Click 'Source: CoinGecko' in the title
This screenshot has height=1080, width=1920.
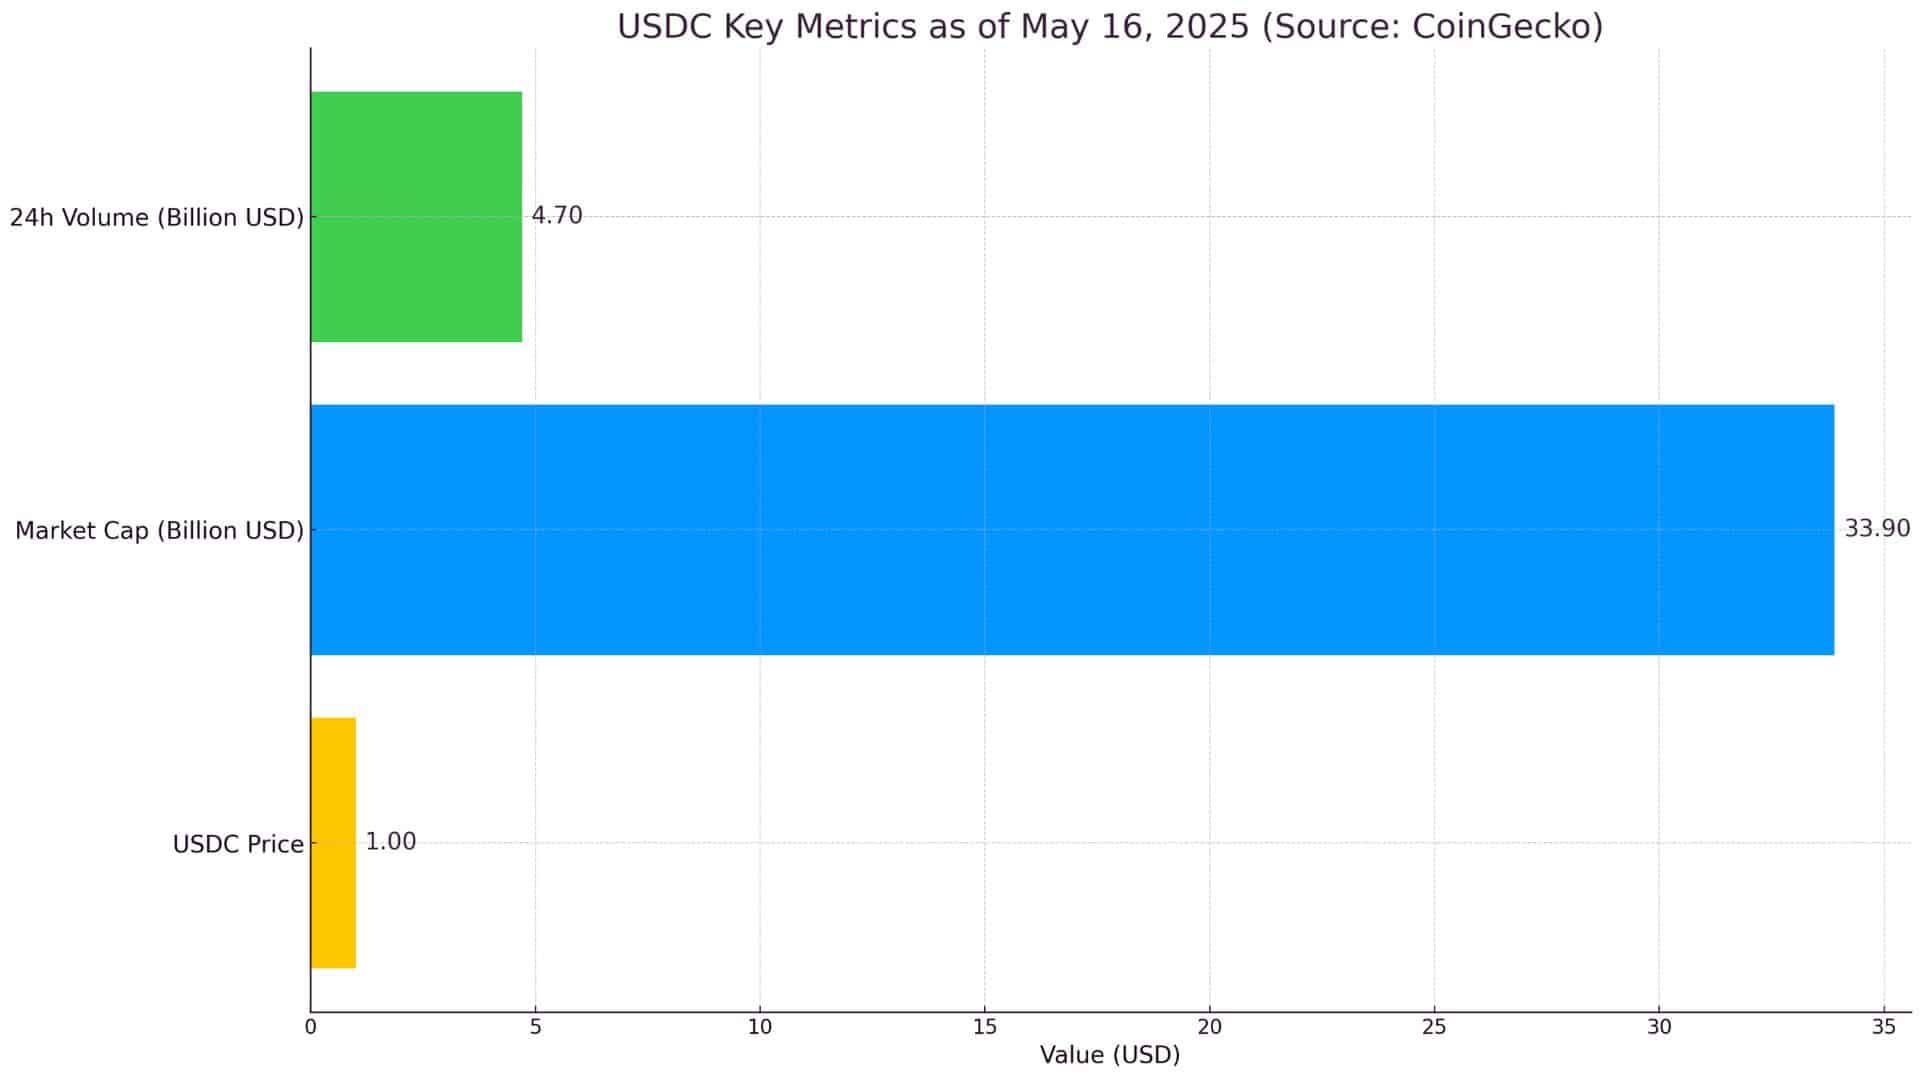pyautogui.click(x=1431, y=27)
